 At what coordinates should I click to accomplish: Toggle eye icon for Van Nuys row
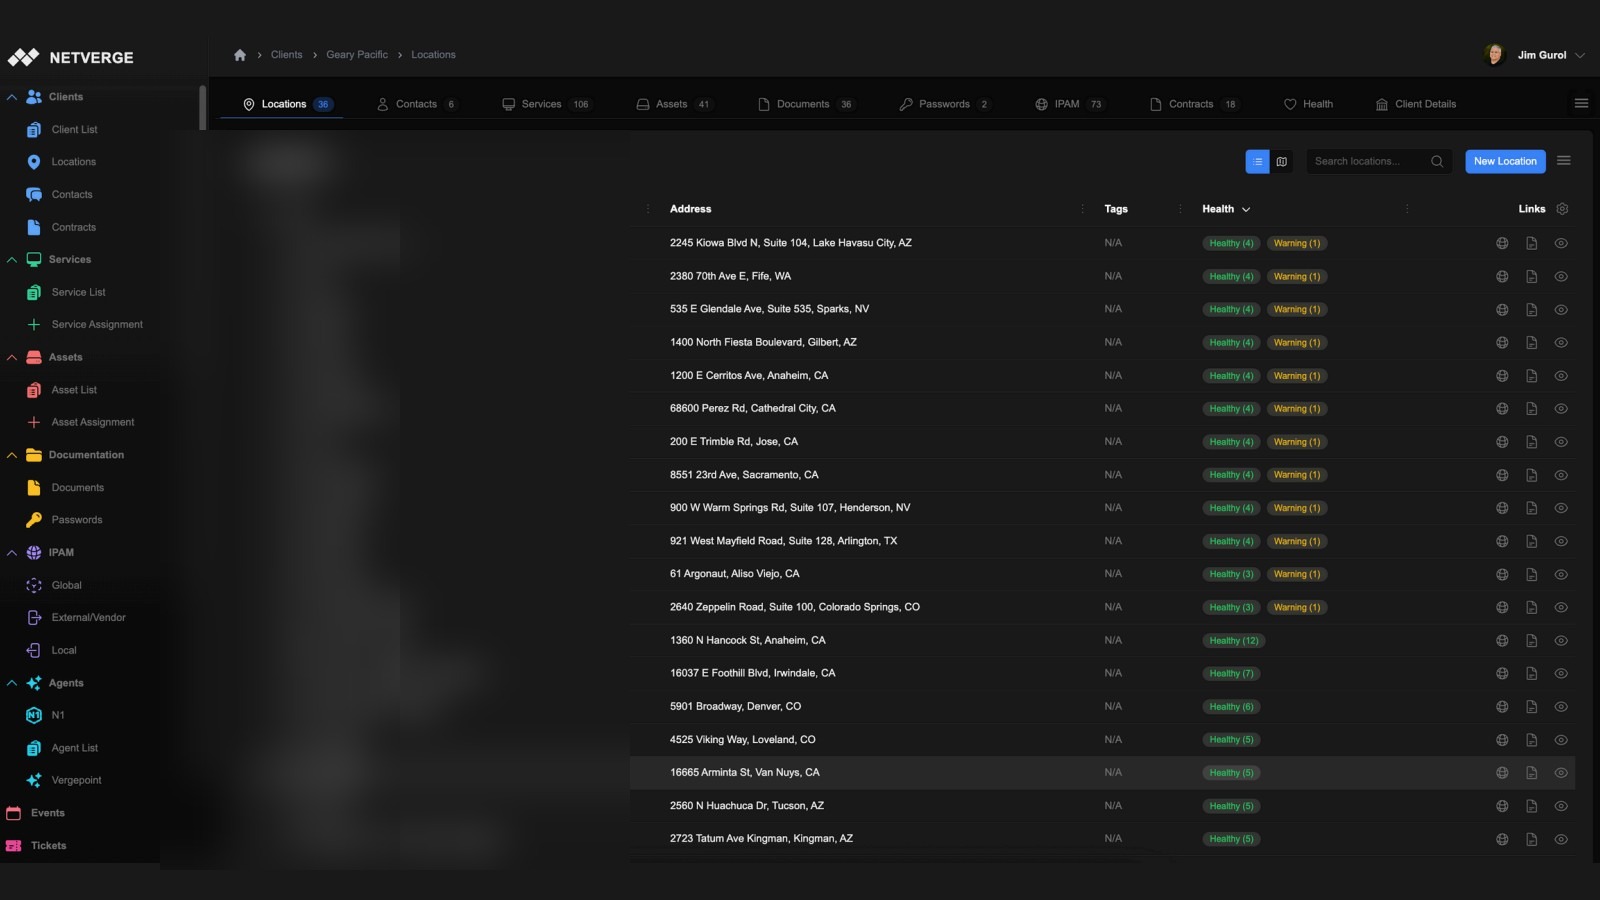pyautogui.click(x=1561, y=773)
